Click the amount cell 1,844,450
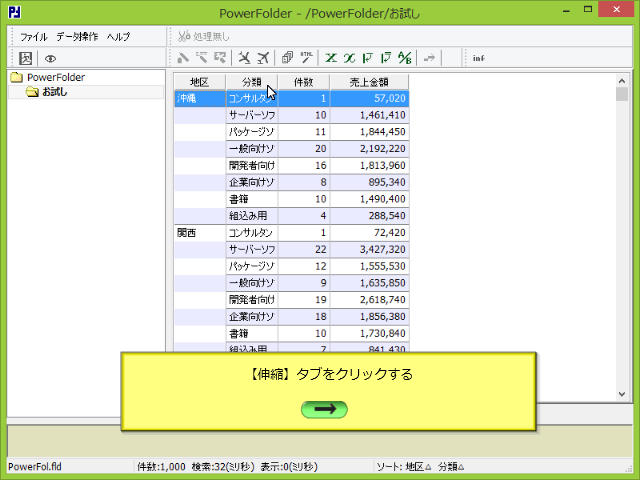The width and height of the screenshot is (640, 480). 369,132
